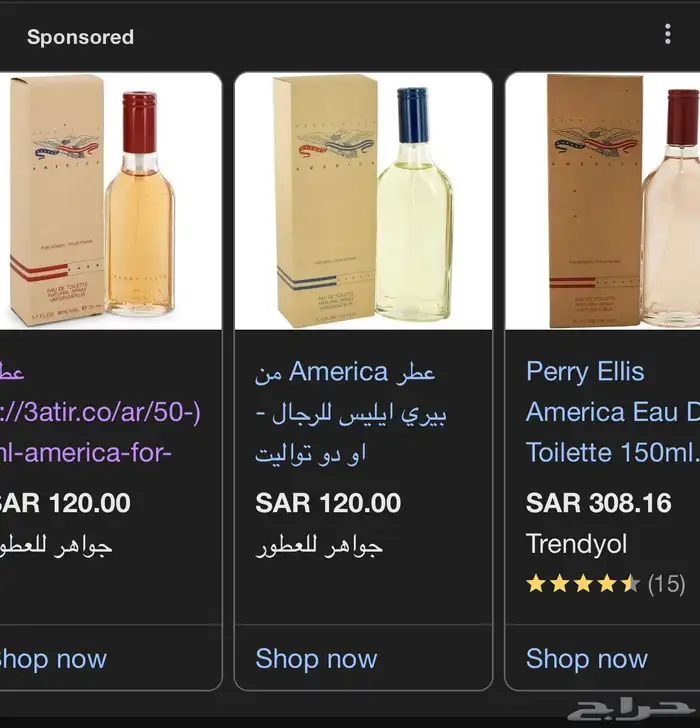Open the 3atir.co america-for link
700x728 pixels.
[95, 413]
